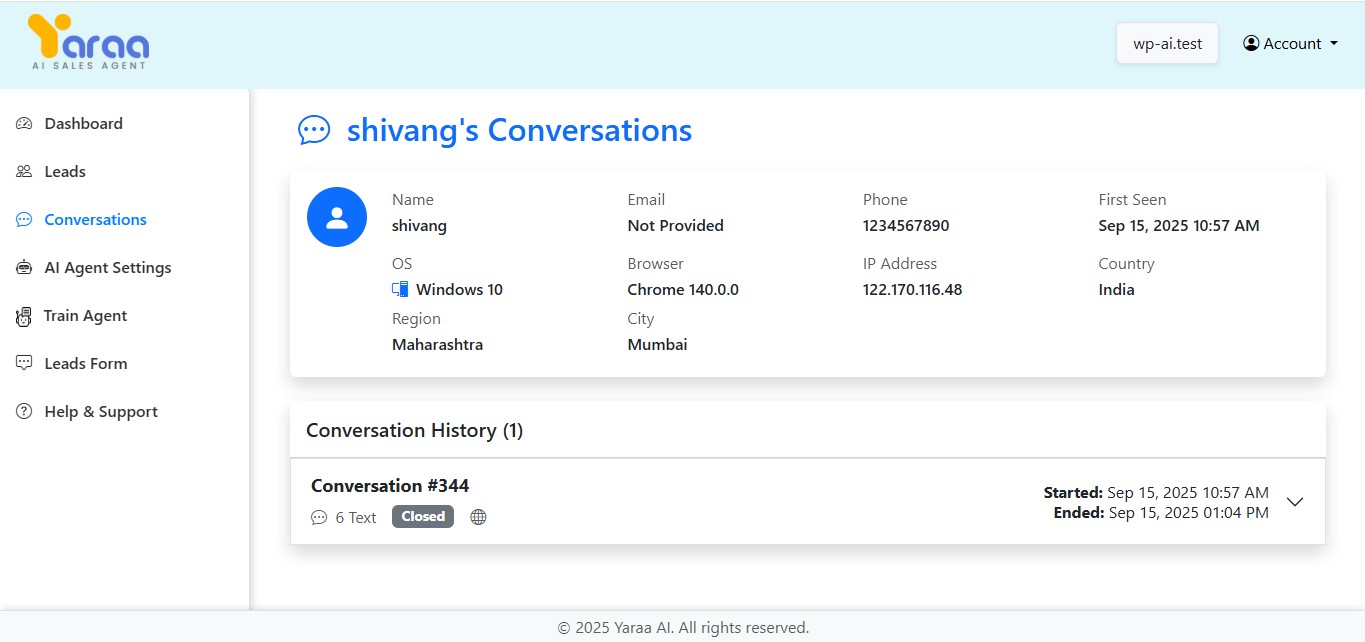Click the Leads people icon in sidebar

(x=24, y=172)
